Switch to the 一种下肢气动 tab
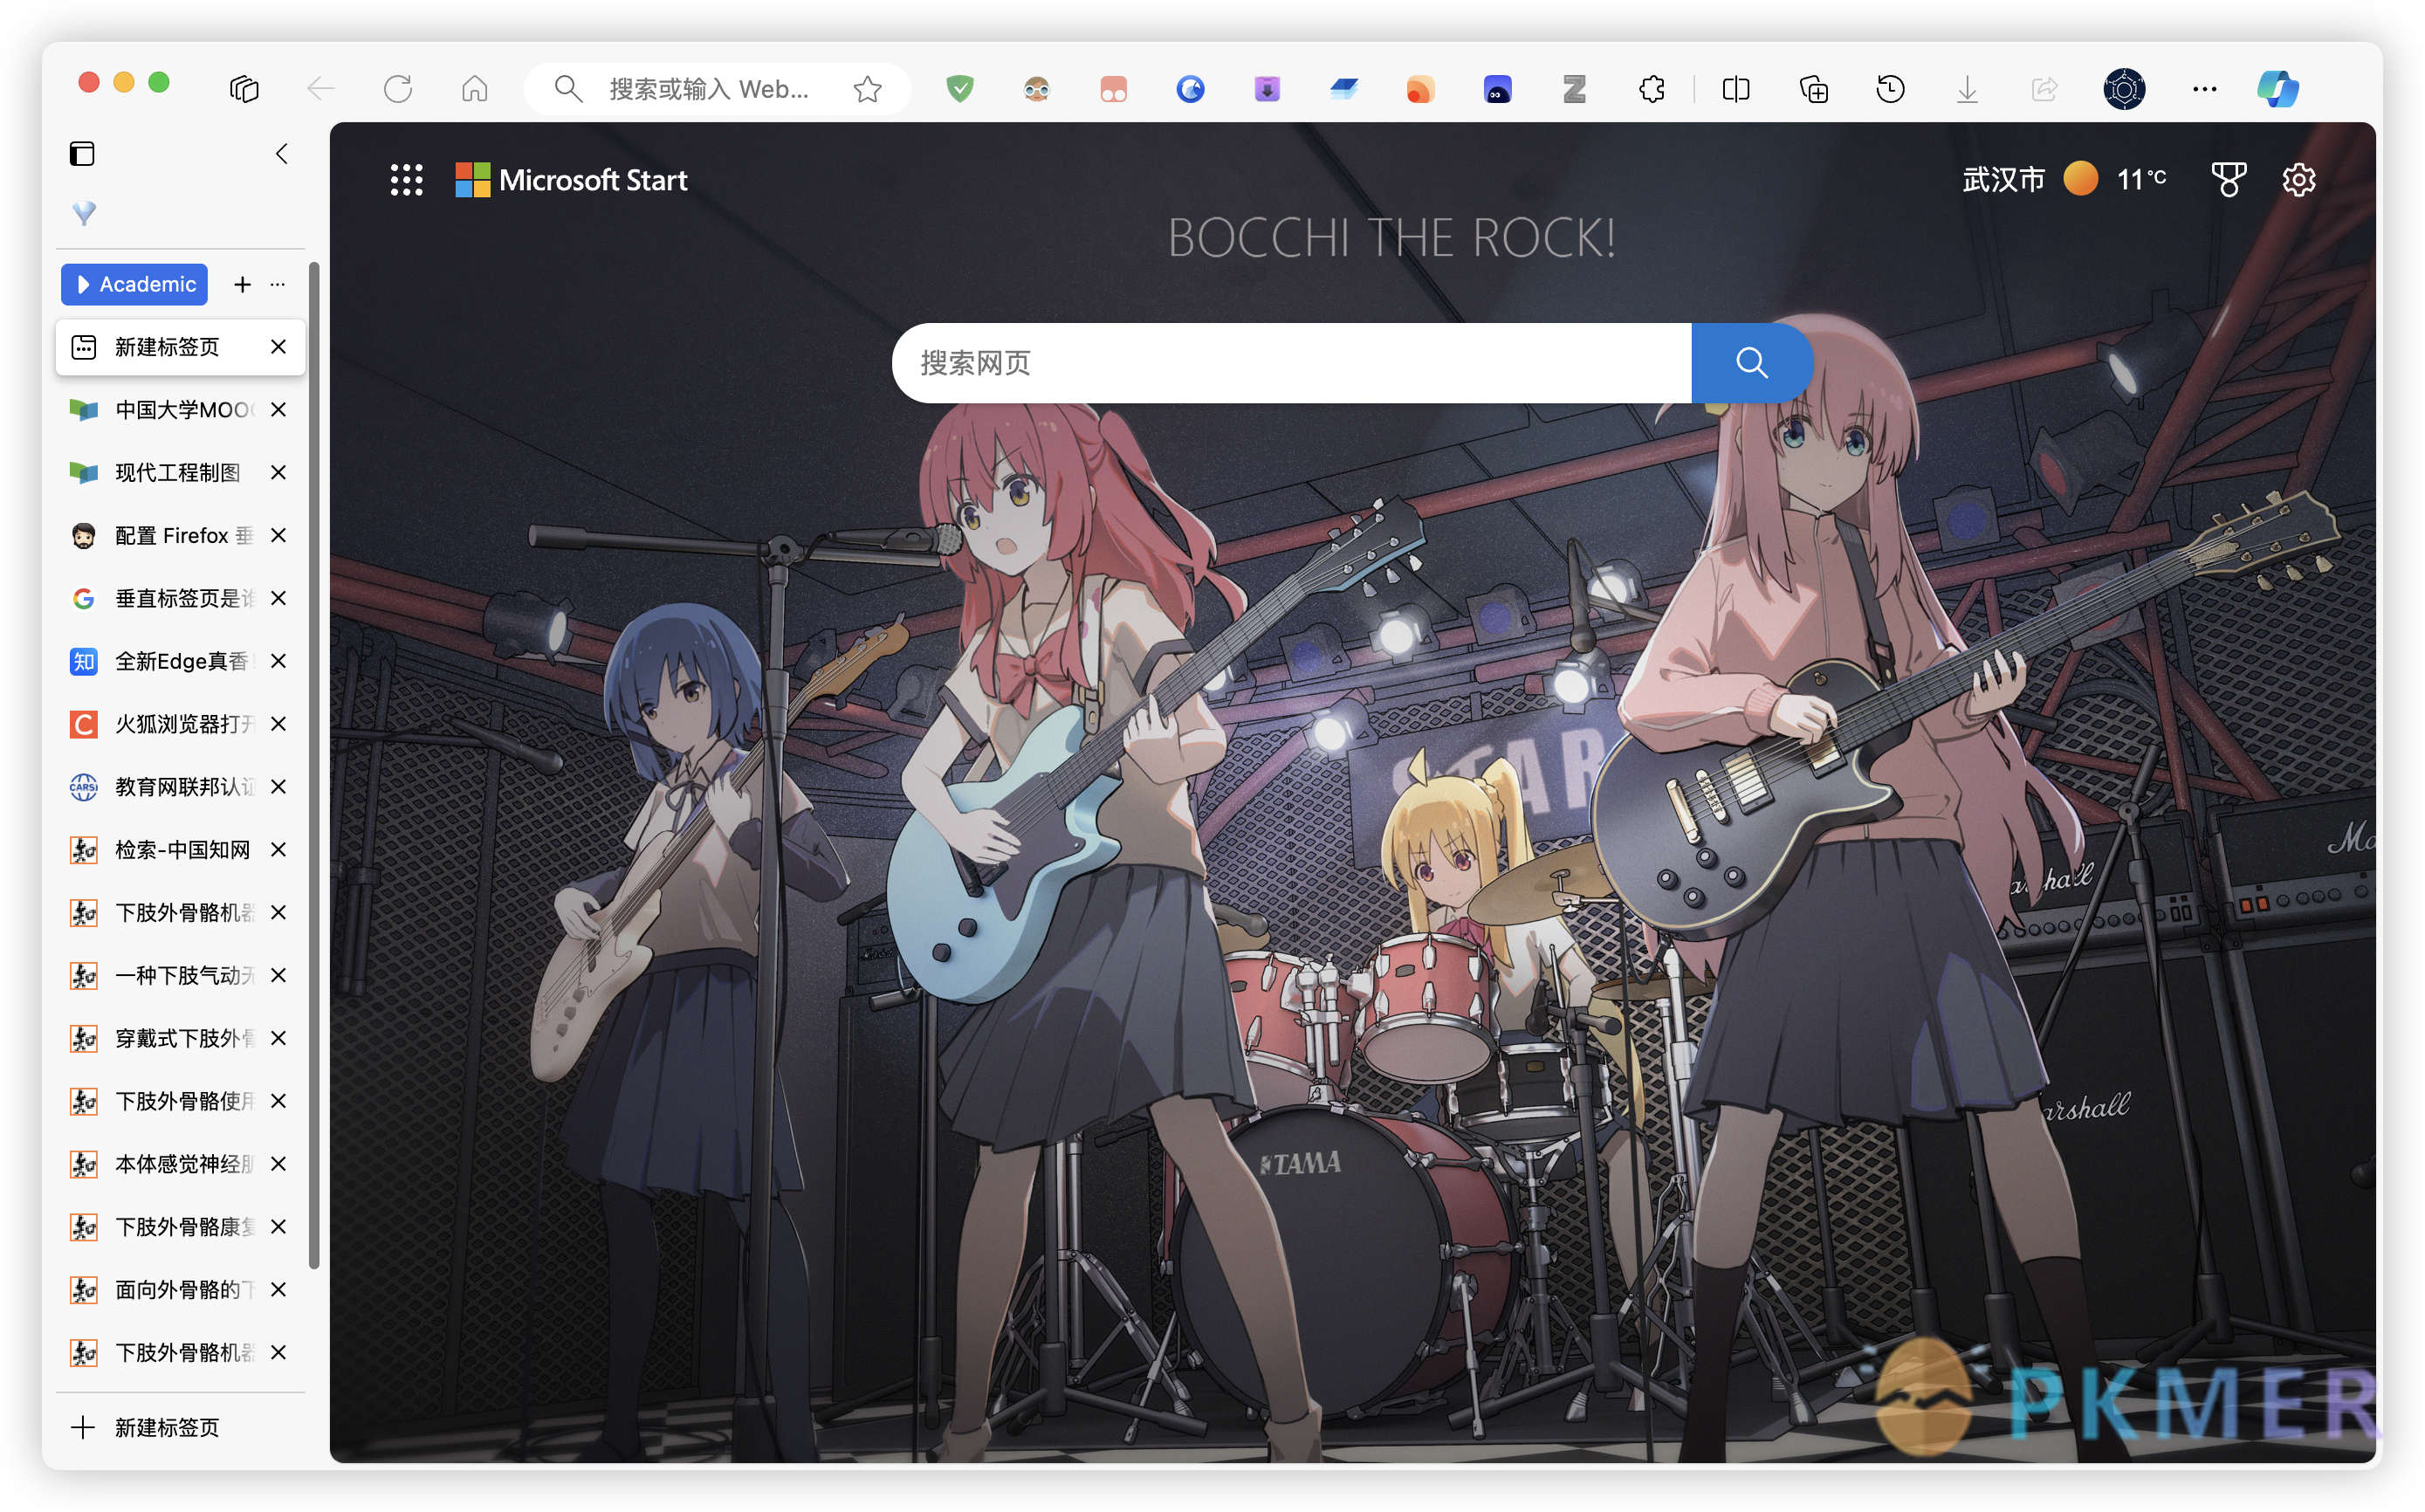The height and width of the screenshot is (1512, 2425). pyautogui.click(x=180, y=975)
